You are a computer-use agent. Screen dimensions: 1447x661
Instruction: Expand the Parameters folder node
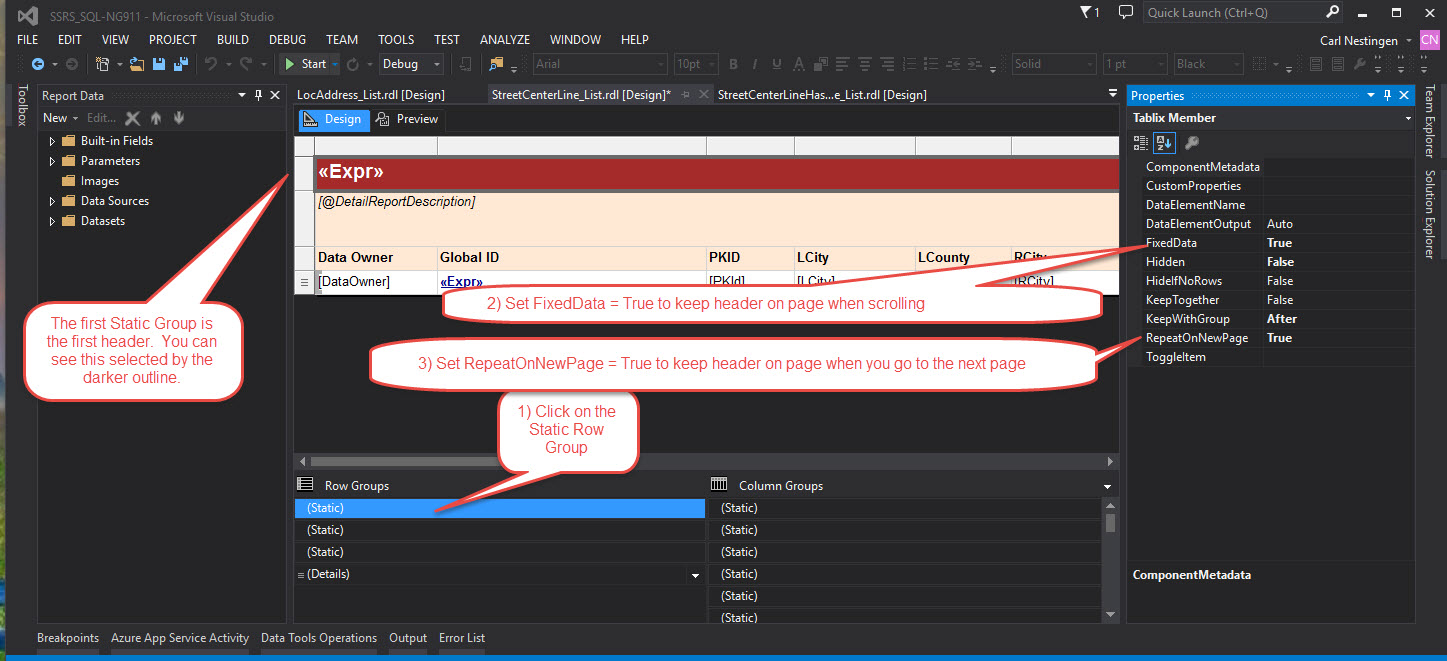tap(52, 161)
